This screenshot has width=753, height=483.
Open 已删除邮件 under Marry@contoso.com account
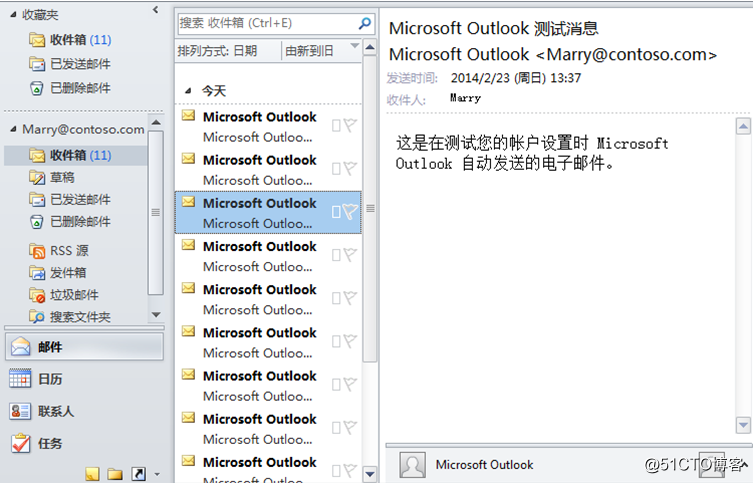click(x=70, y=222)
